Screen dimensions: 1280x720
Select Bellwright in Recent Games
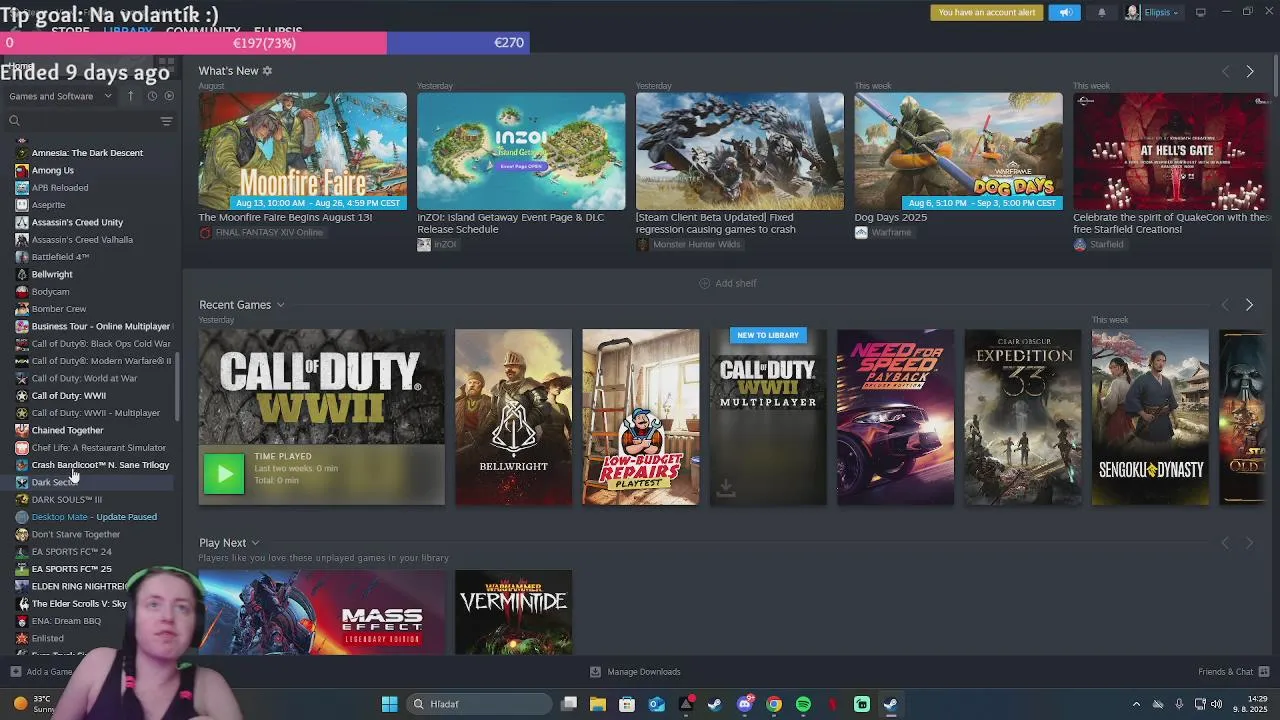pos(513,417)
